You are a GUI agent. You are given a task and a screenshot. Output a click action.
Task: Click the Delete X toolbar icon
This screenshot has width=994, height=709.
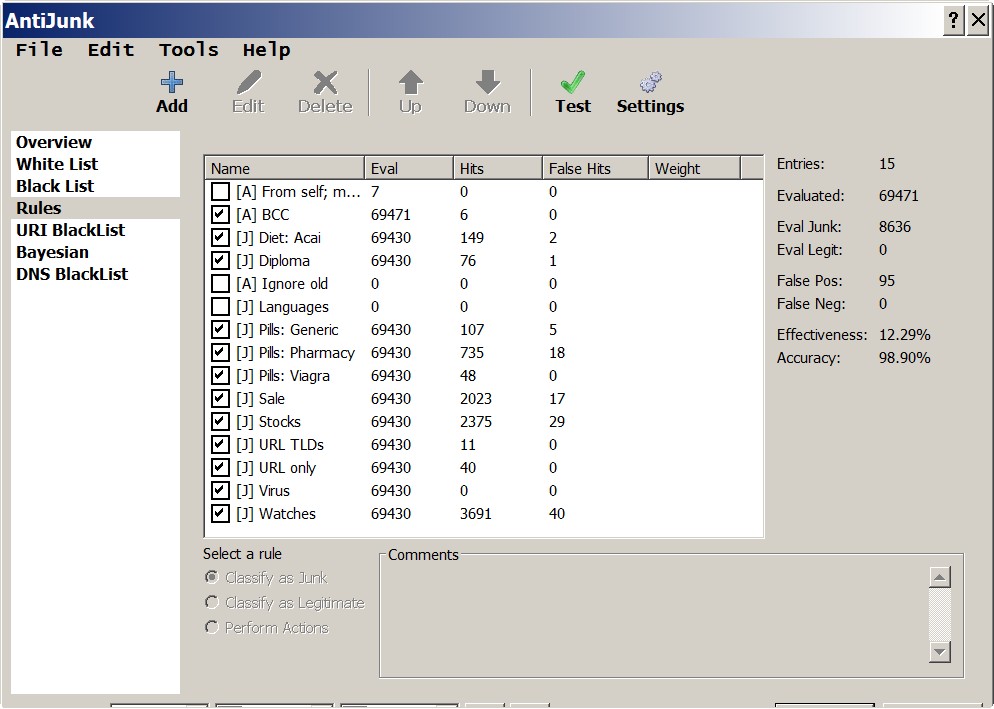(325, 82)
